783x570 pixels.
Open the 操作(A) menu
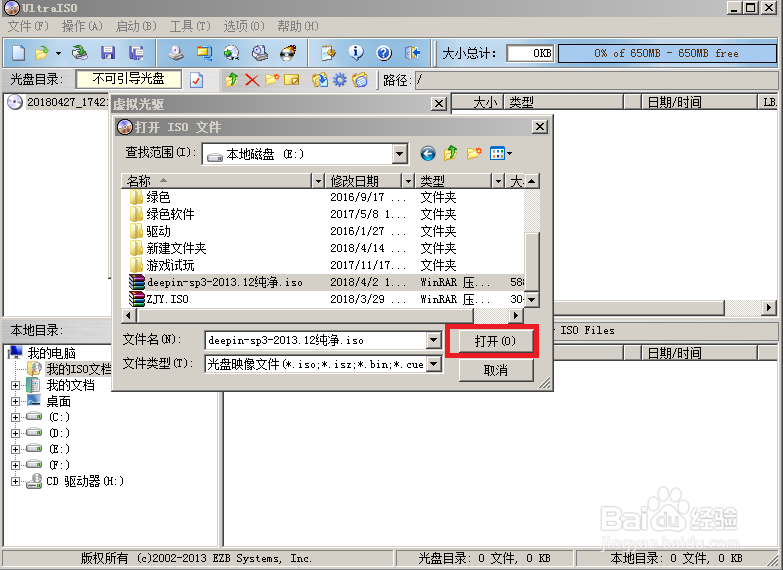pyautogui.click(x=82, y=26)
